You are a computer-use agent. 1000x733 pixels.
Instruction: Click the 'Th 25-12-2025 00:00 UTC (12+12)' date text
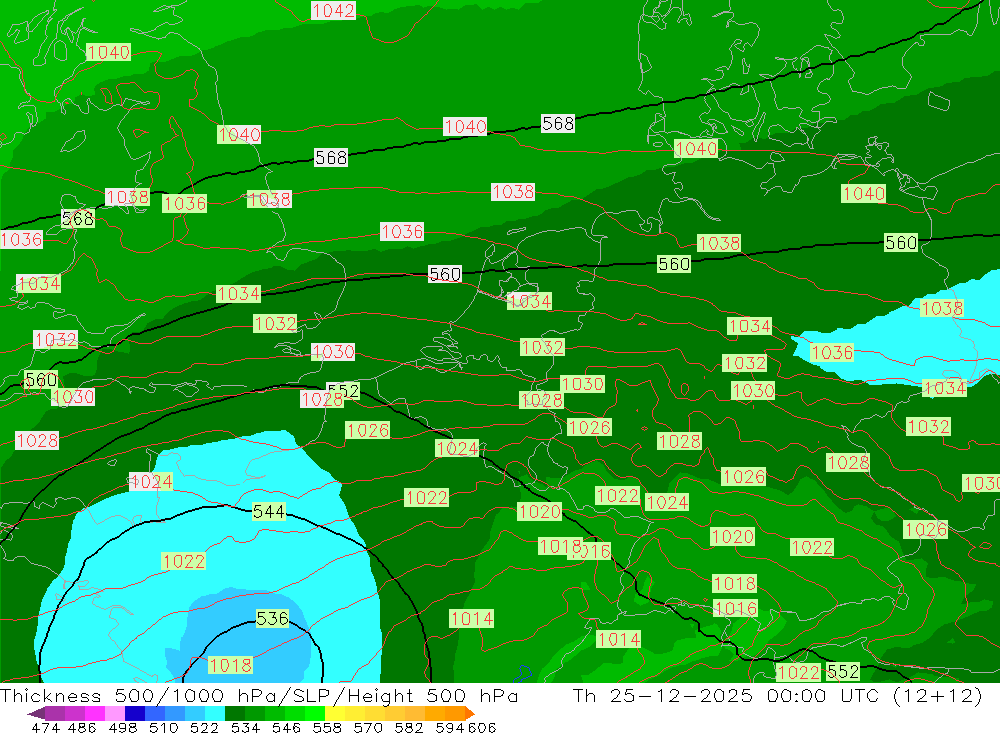coord(777,695)
